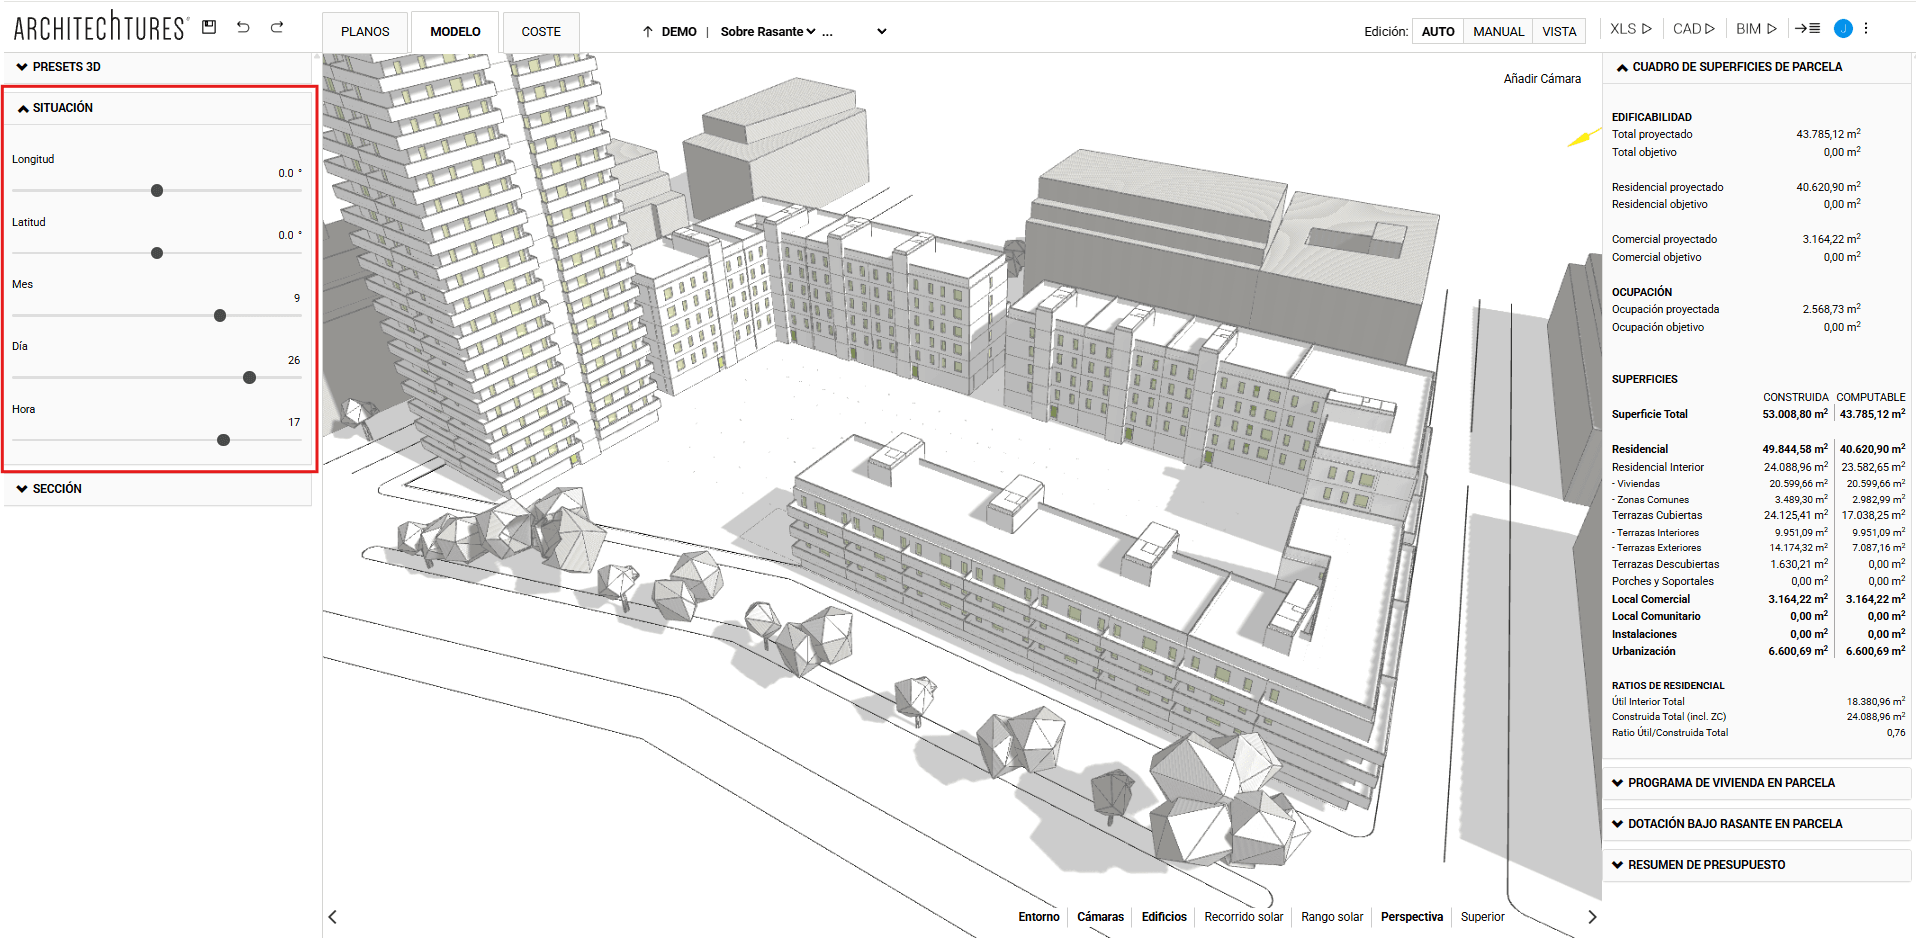Enable the Recorrido solar option
The height and width of the screenshot is (940, 1916).
[1243, 917]
